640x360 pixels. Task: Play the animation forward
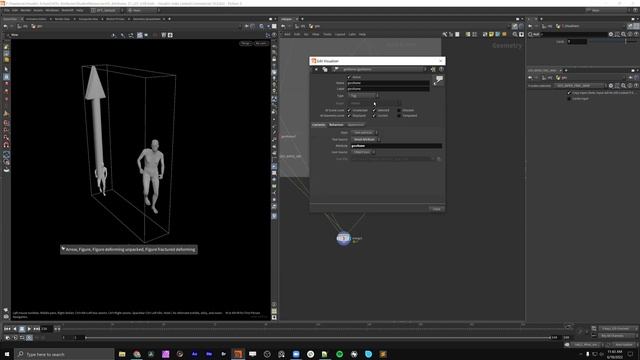click(x=29, y=329)
